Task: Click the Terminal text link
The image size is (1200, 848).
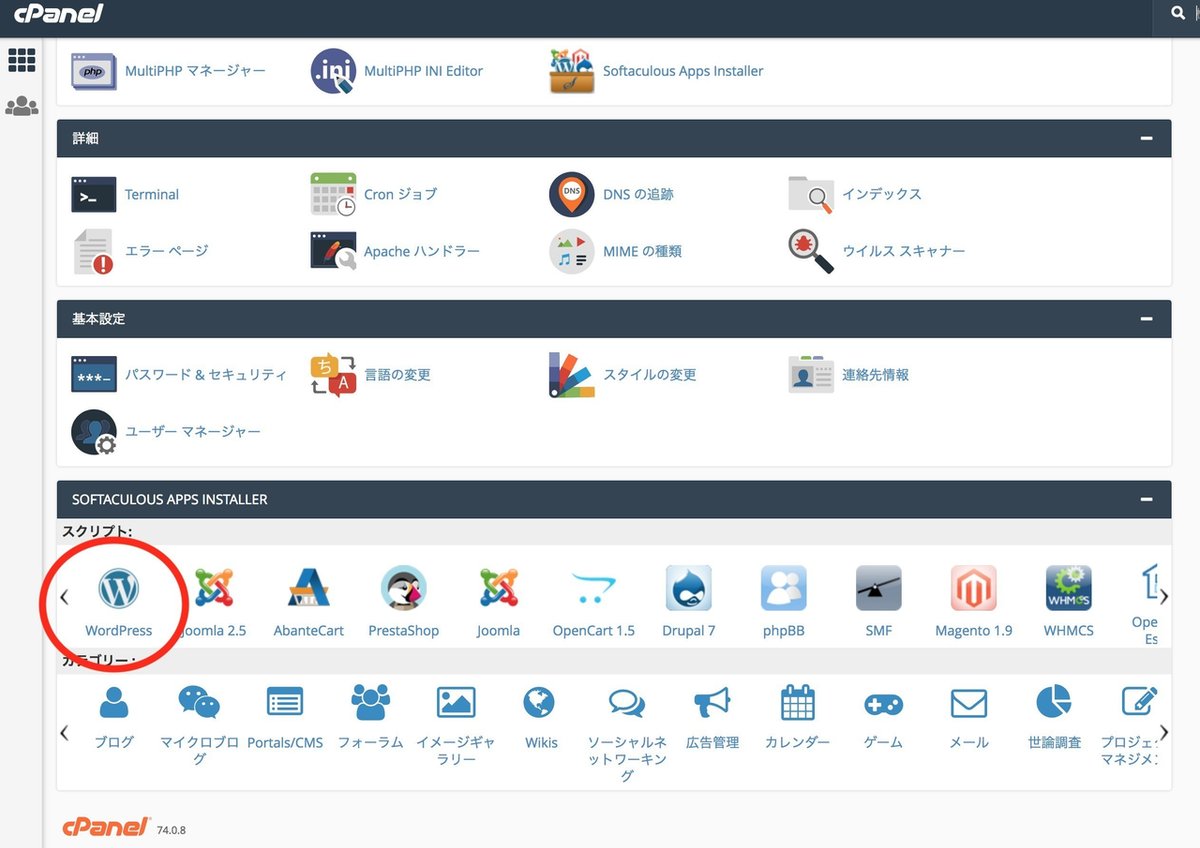Action: click(x=152, y=194)
